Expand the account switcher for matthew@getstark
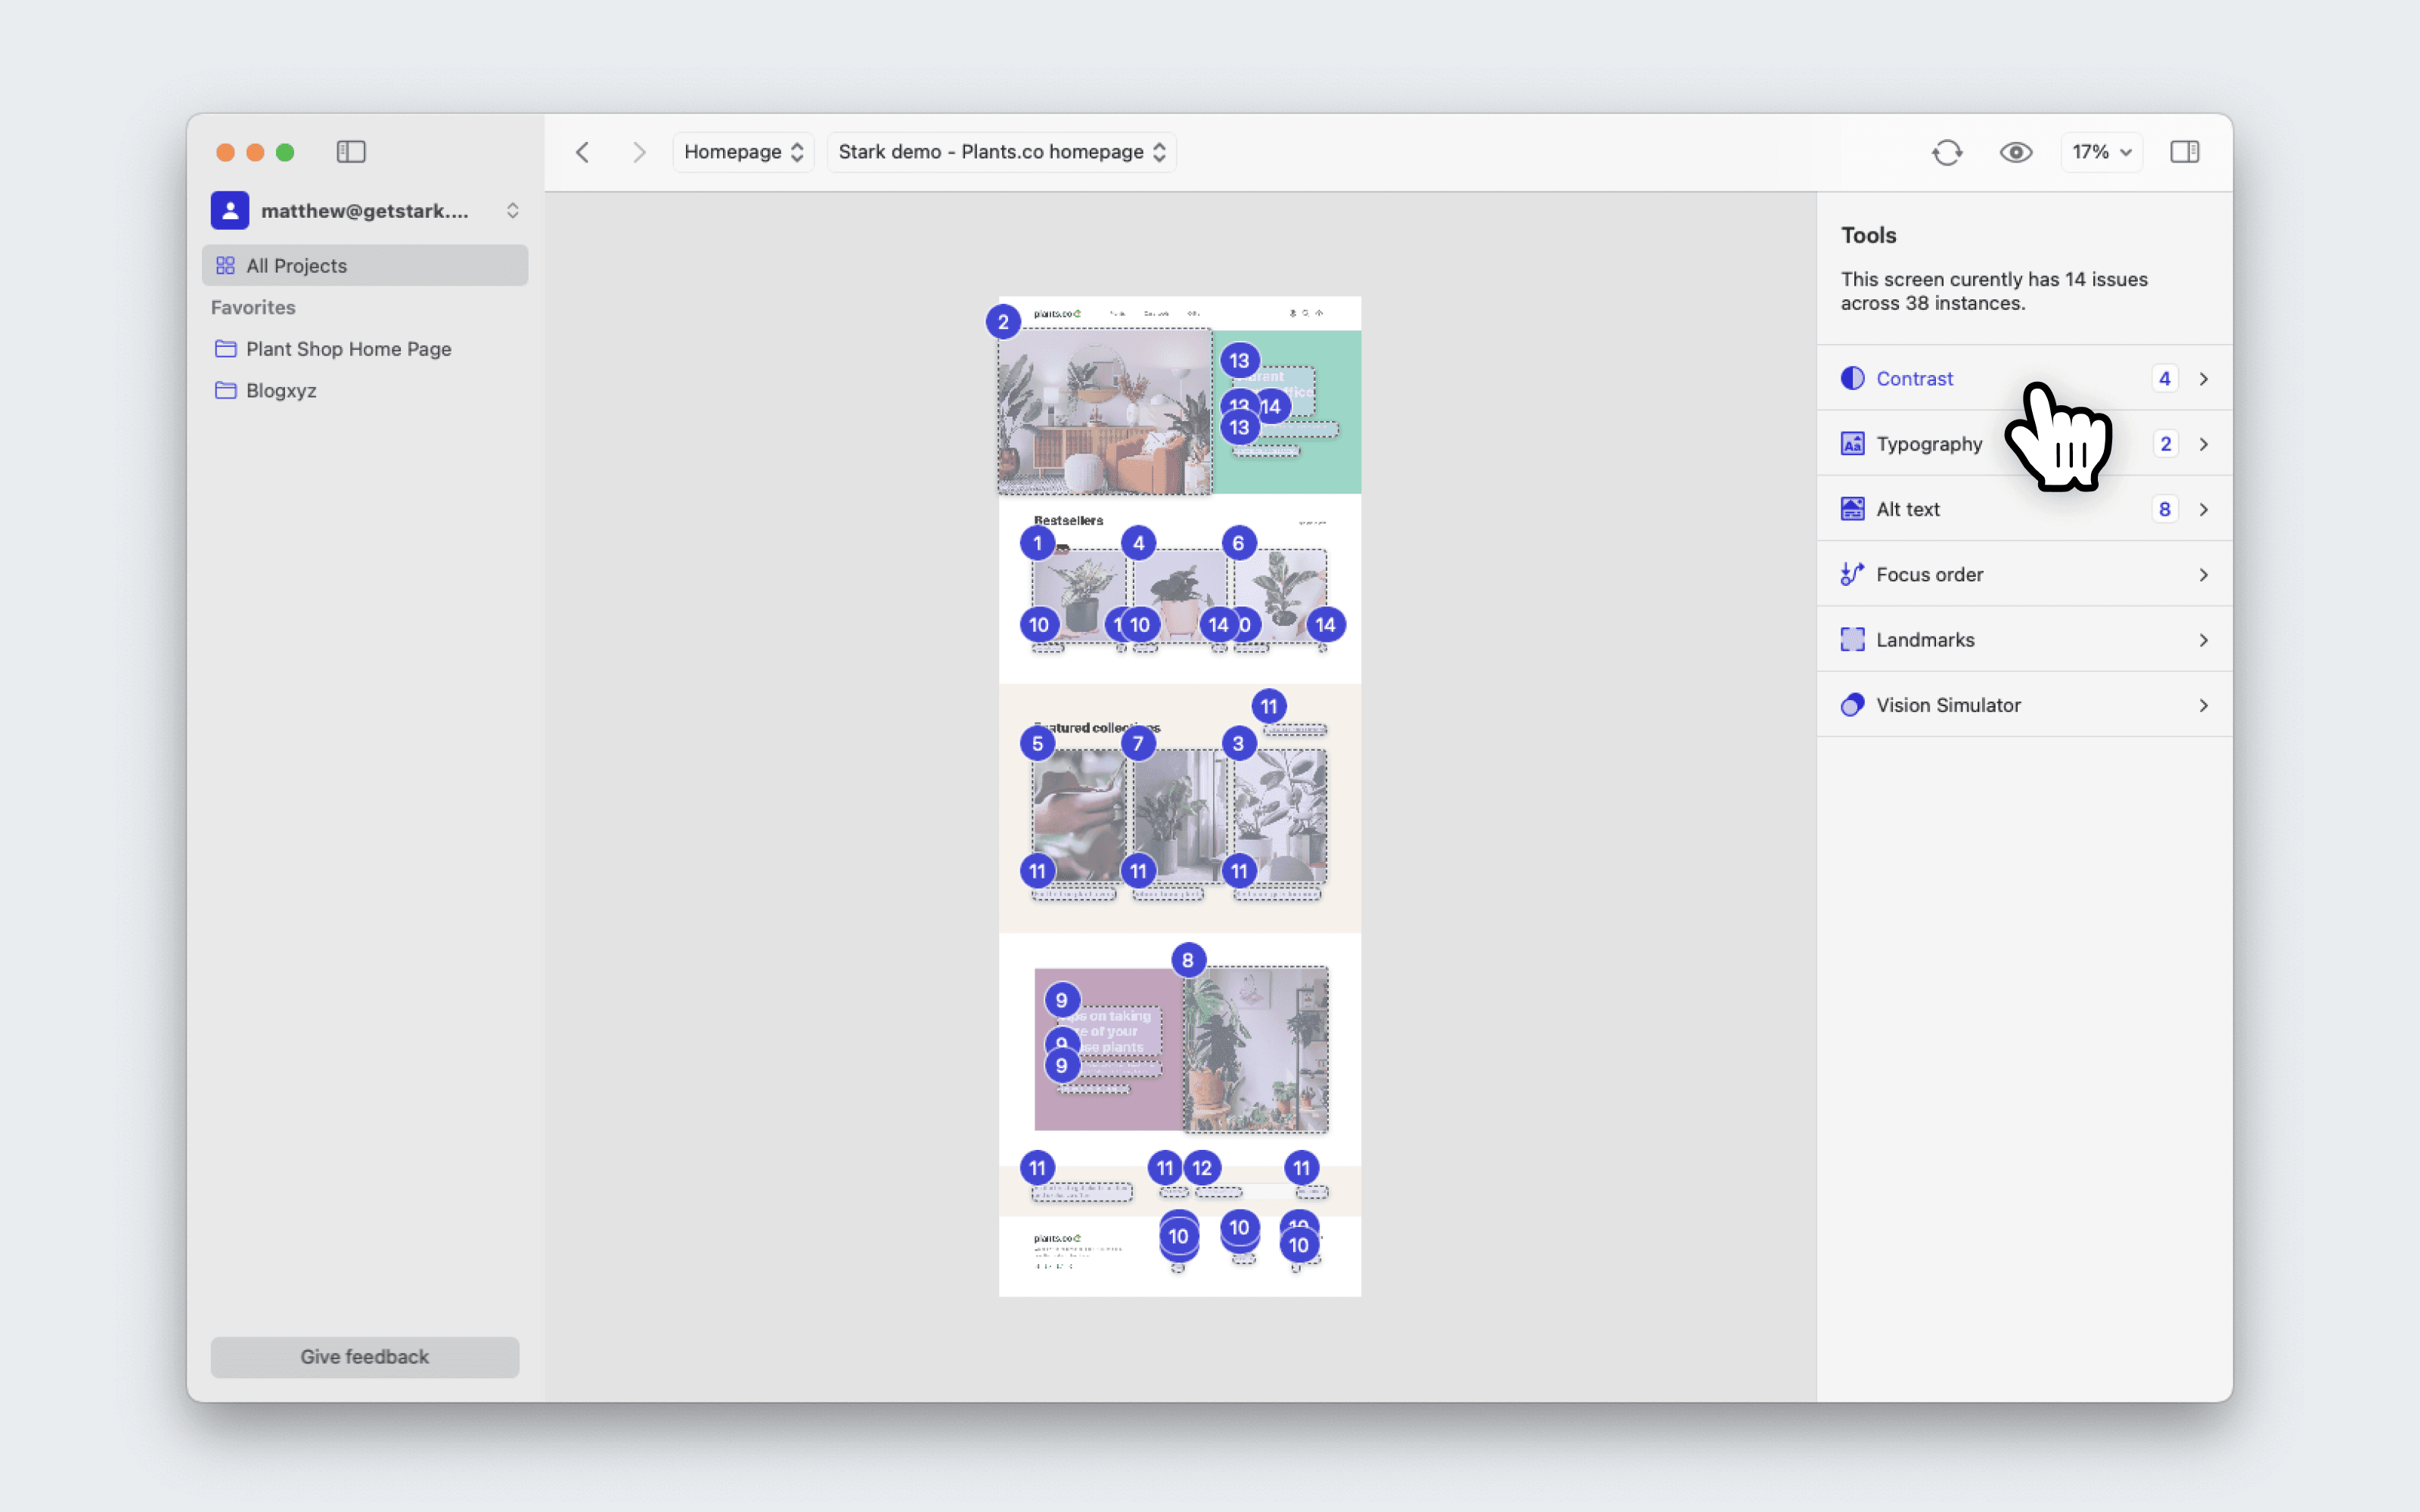The image size is (2420, 1512). (512, 210)
